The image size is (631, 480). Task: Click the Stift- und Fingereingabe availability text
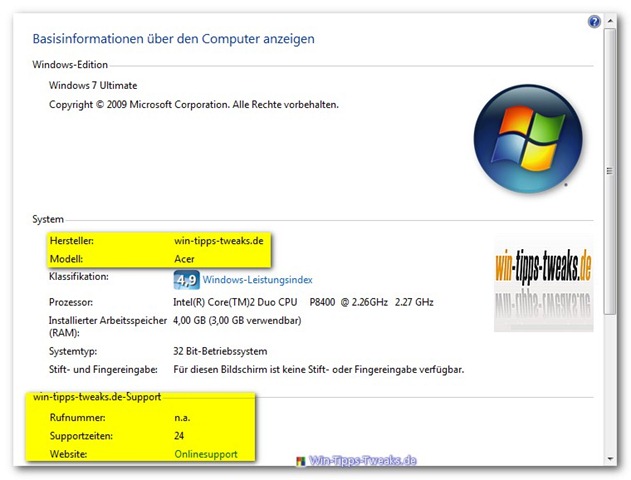pyautogui.click(x=319, y=369)
